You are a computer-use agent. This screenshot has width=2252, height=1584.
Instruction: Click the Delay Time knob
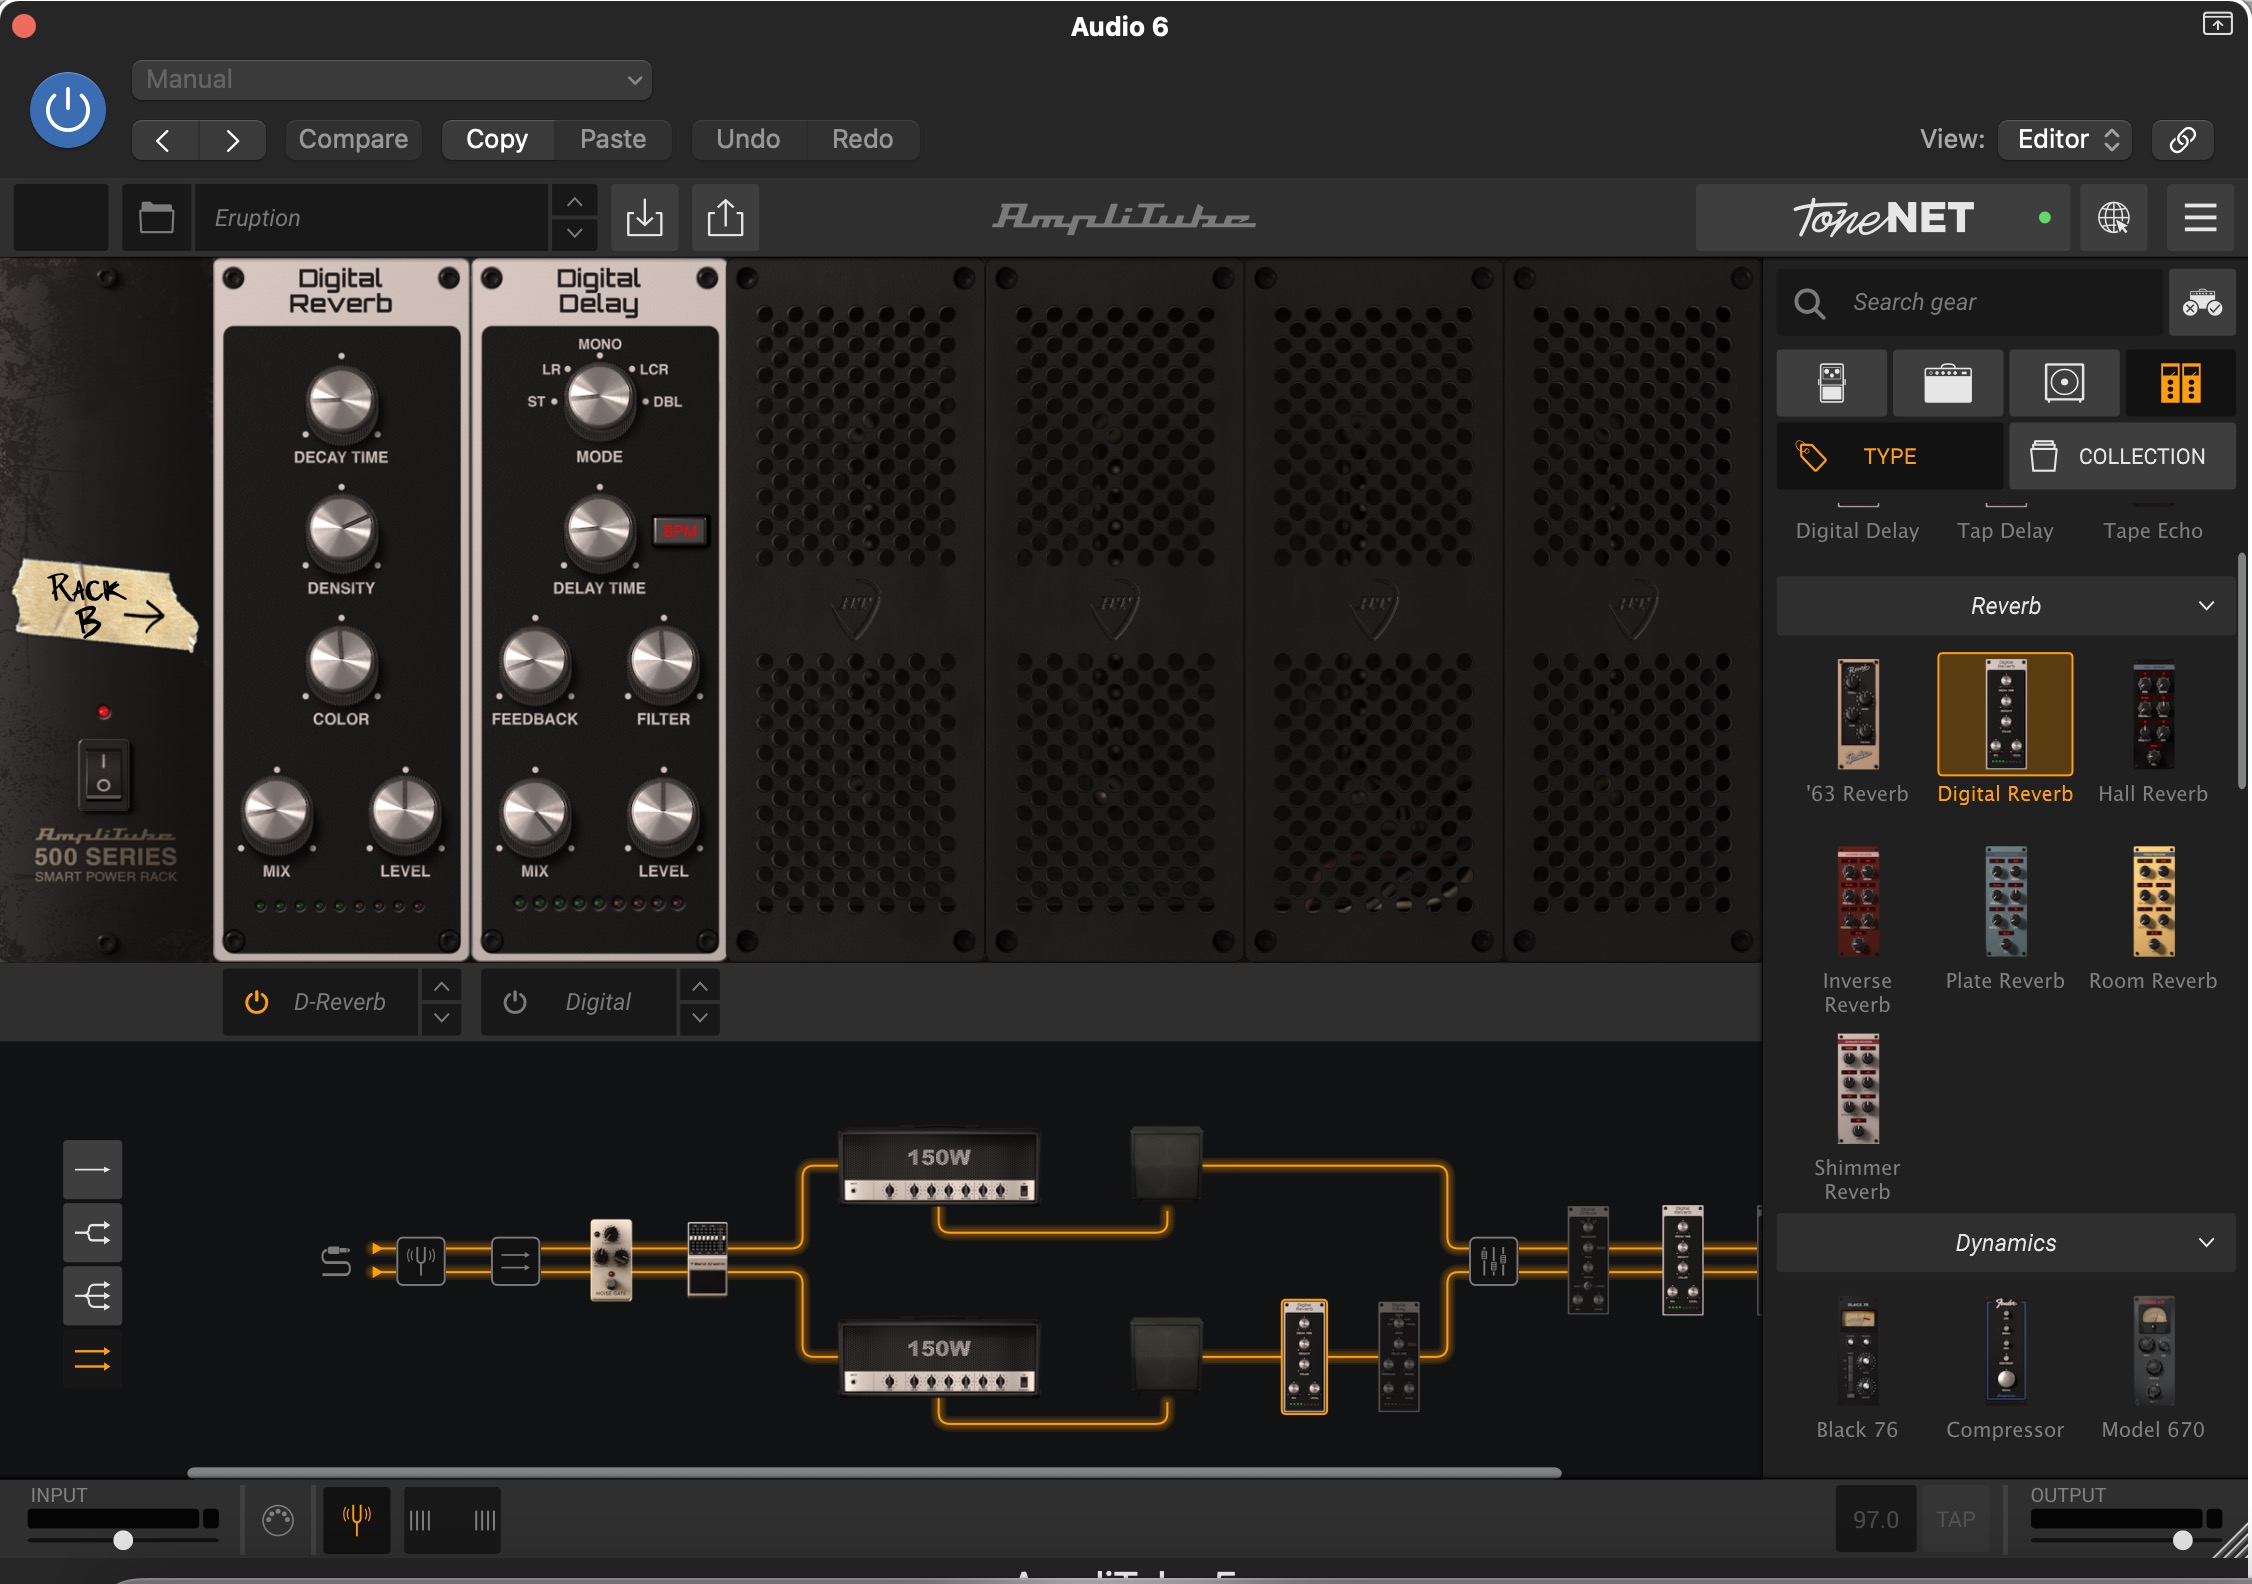pos(599,530)
